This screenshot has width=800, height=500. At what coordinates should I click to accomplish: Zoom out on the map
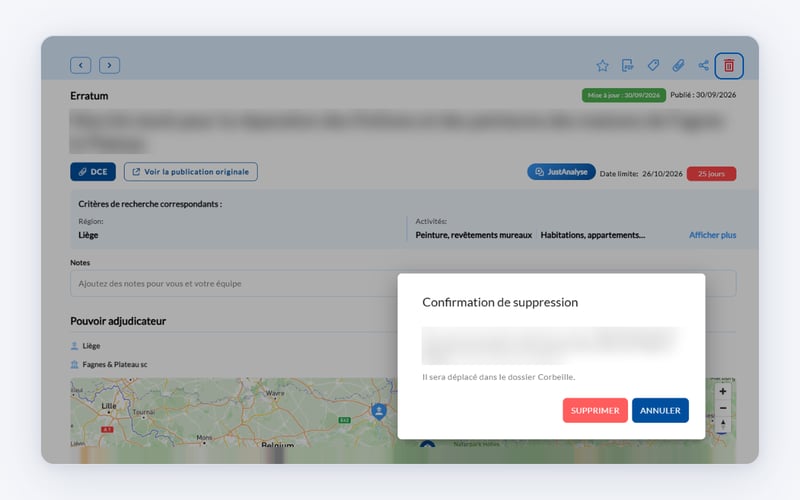click(722, 408)
